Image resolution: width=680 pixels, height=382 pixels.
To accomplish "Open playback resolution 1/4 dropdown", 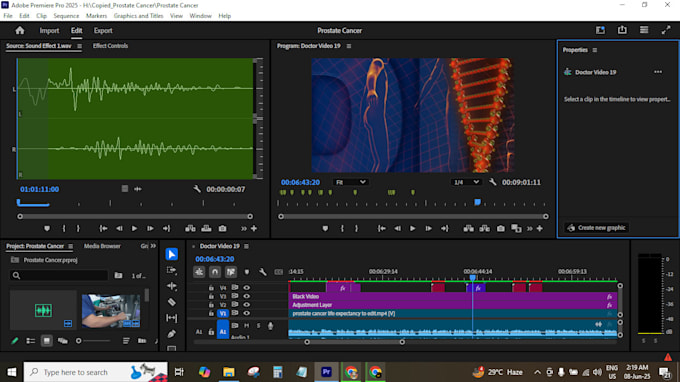I will 466,182.
